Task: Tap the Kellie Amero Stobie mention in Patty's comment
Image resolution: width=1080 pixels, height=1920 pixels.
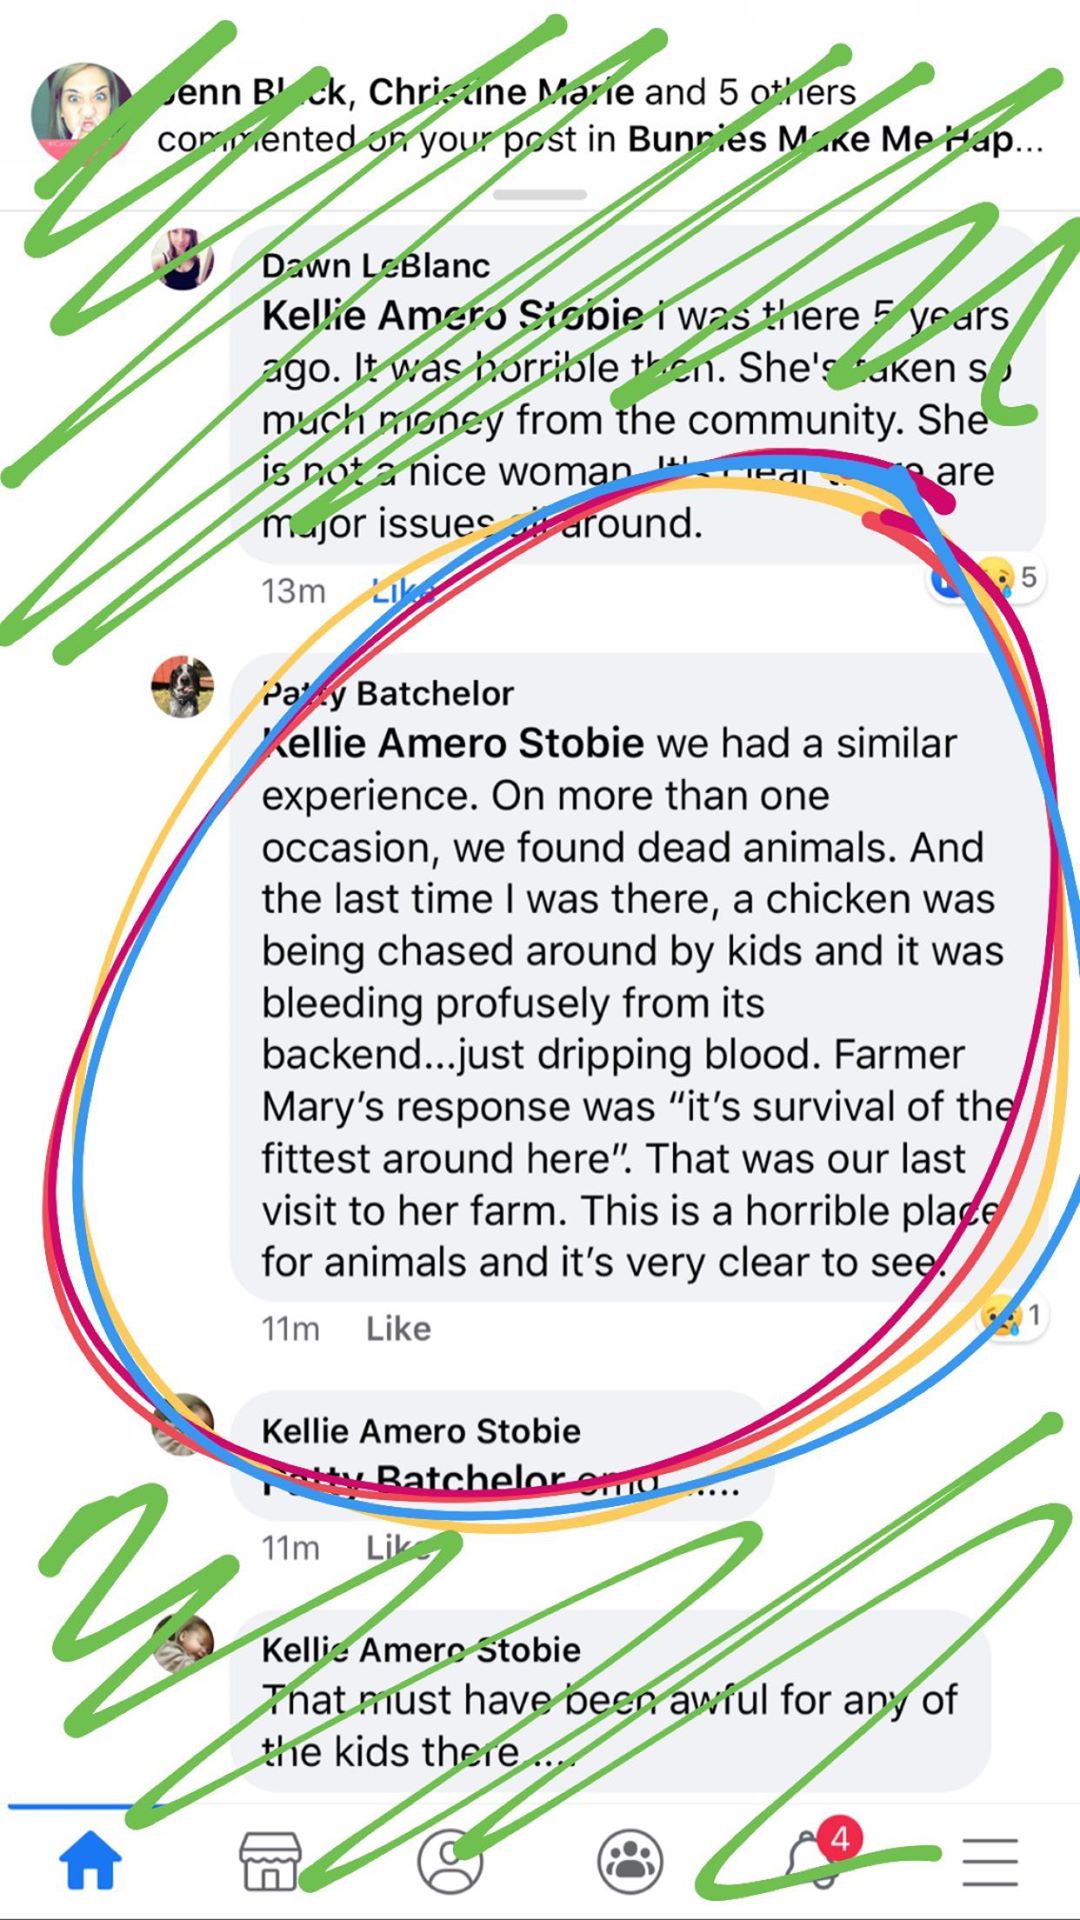Action: coord(453,744)
